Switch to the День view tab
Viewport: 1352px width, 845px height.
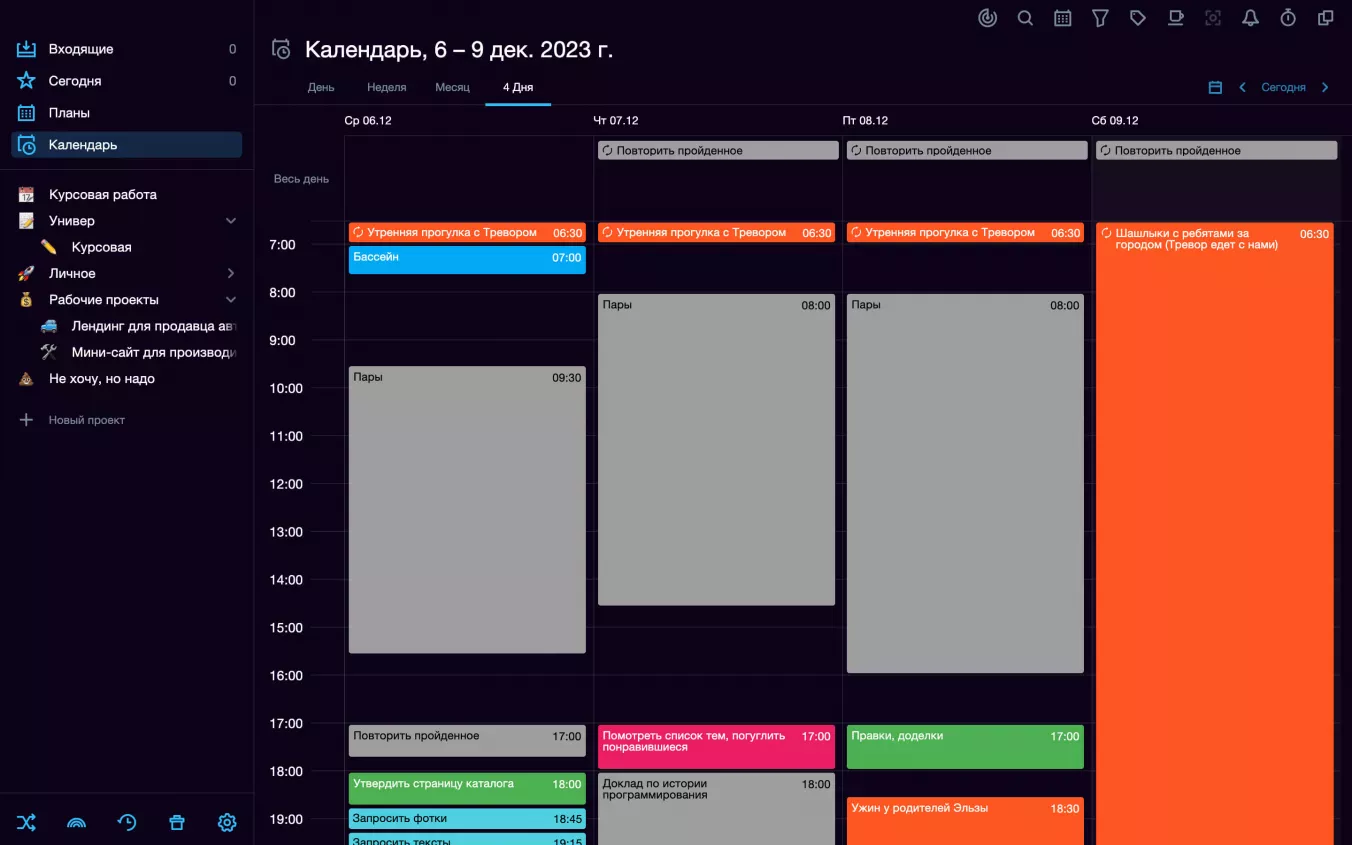point(321,87)
